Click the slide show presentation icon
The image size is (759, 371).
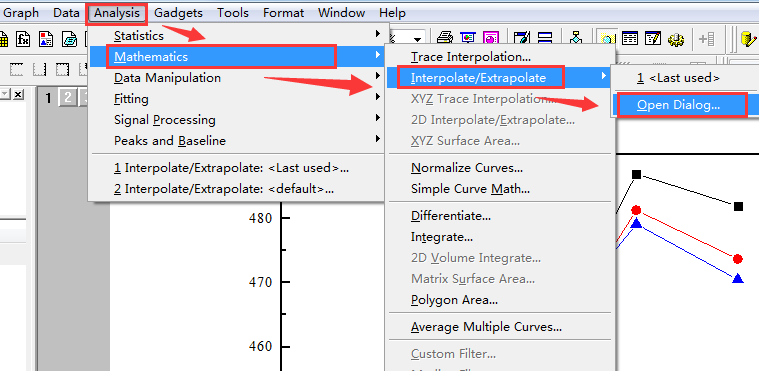pyautogui.click(x=468, y=38)
